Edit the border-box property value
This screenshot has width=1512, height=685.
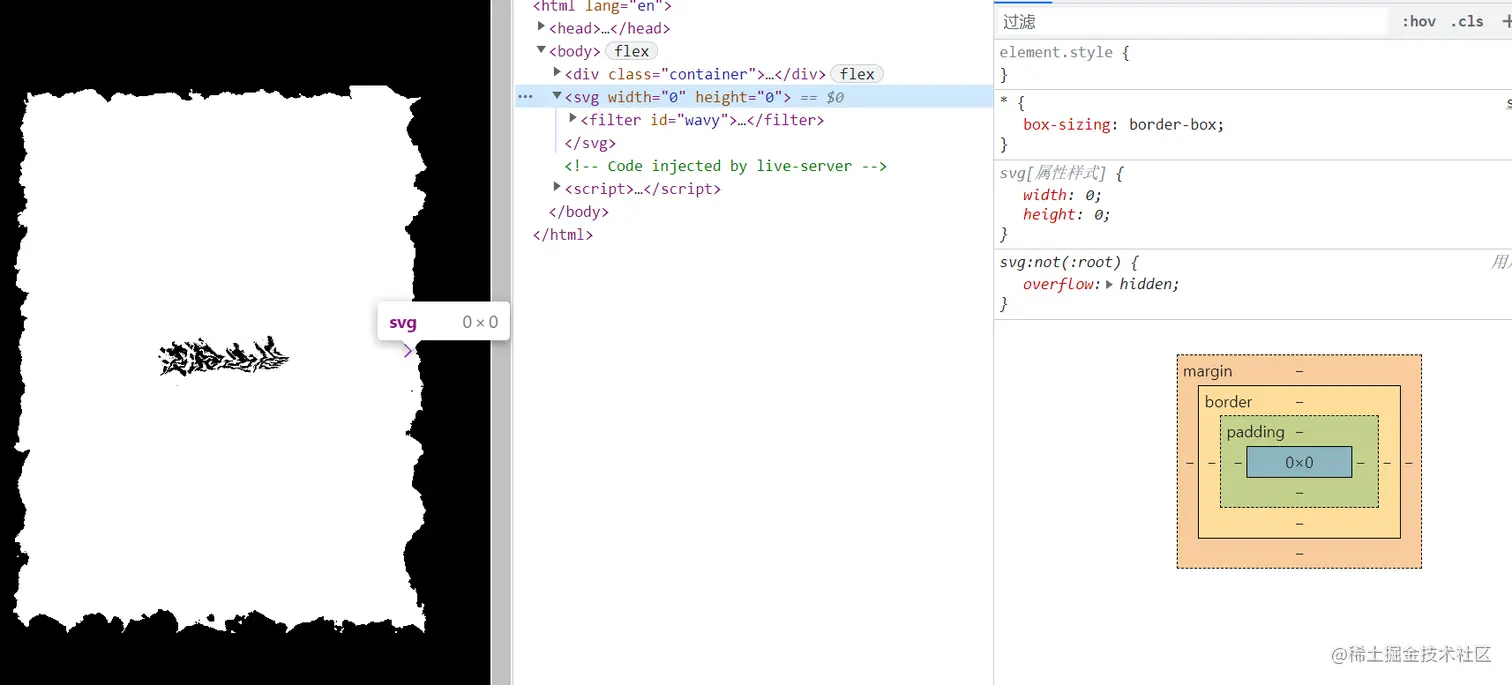tap(1172, 125)
